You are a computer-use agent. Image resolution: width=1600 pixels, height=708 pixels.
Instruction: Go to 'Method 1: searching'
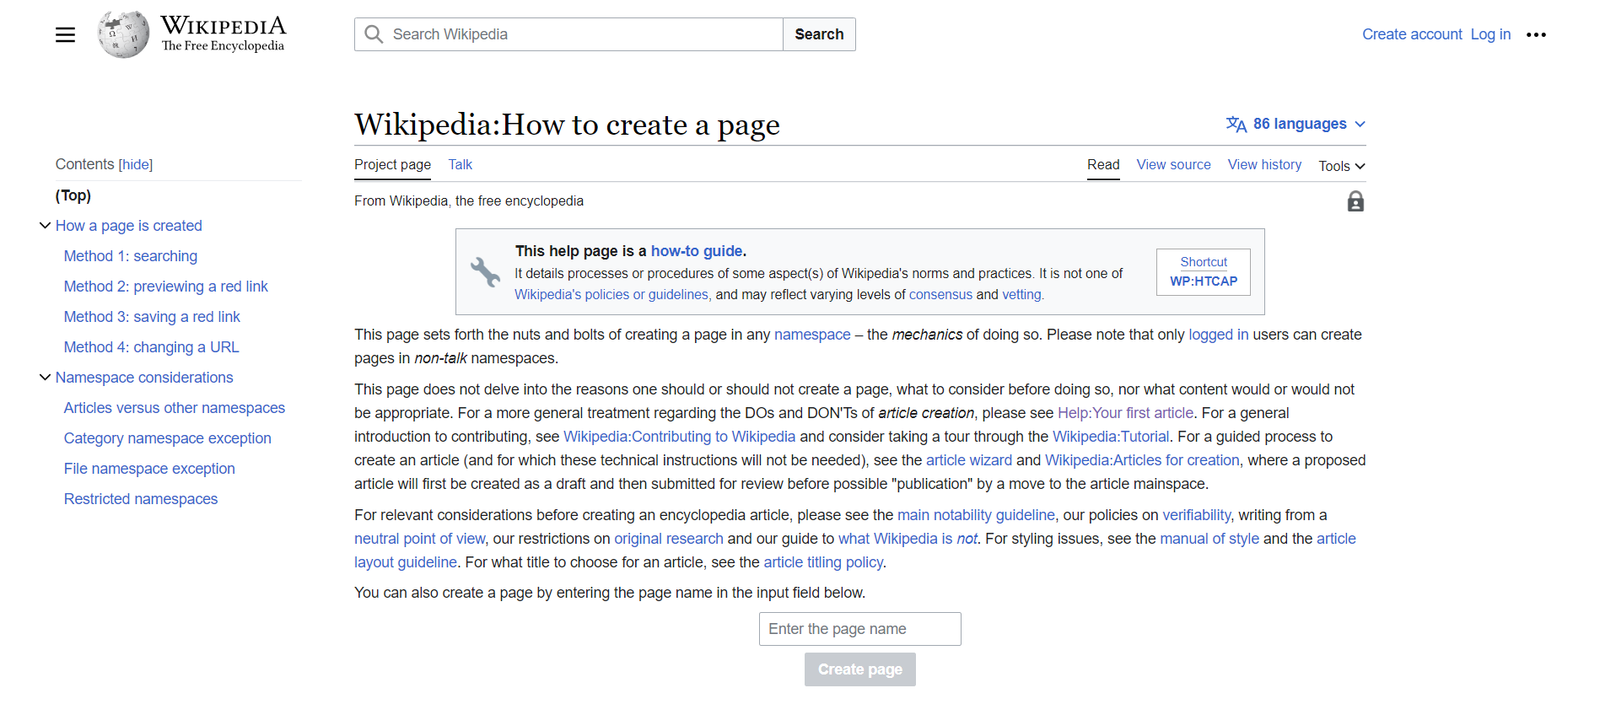(131, 256)
